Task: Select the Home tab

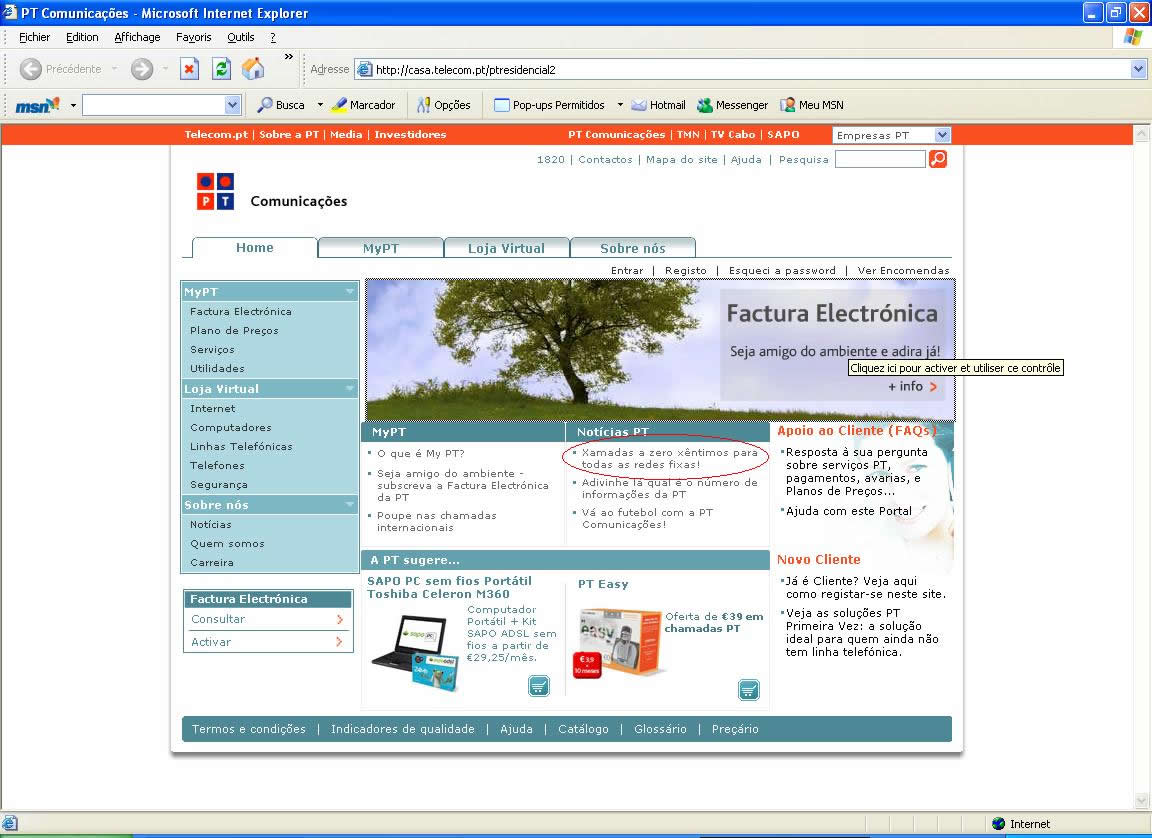Action: (x=255, y=248)
